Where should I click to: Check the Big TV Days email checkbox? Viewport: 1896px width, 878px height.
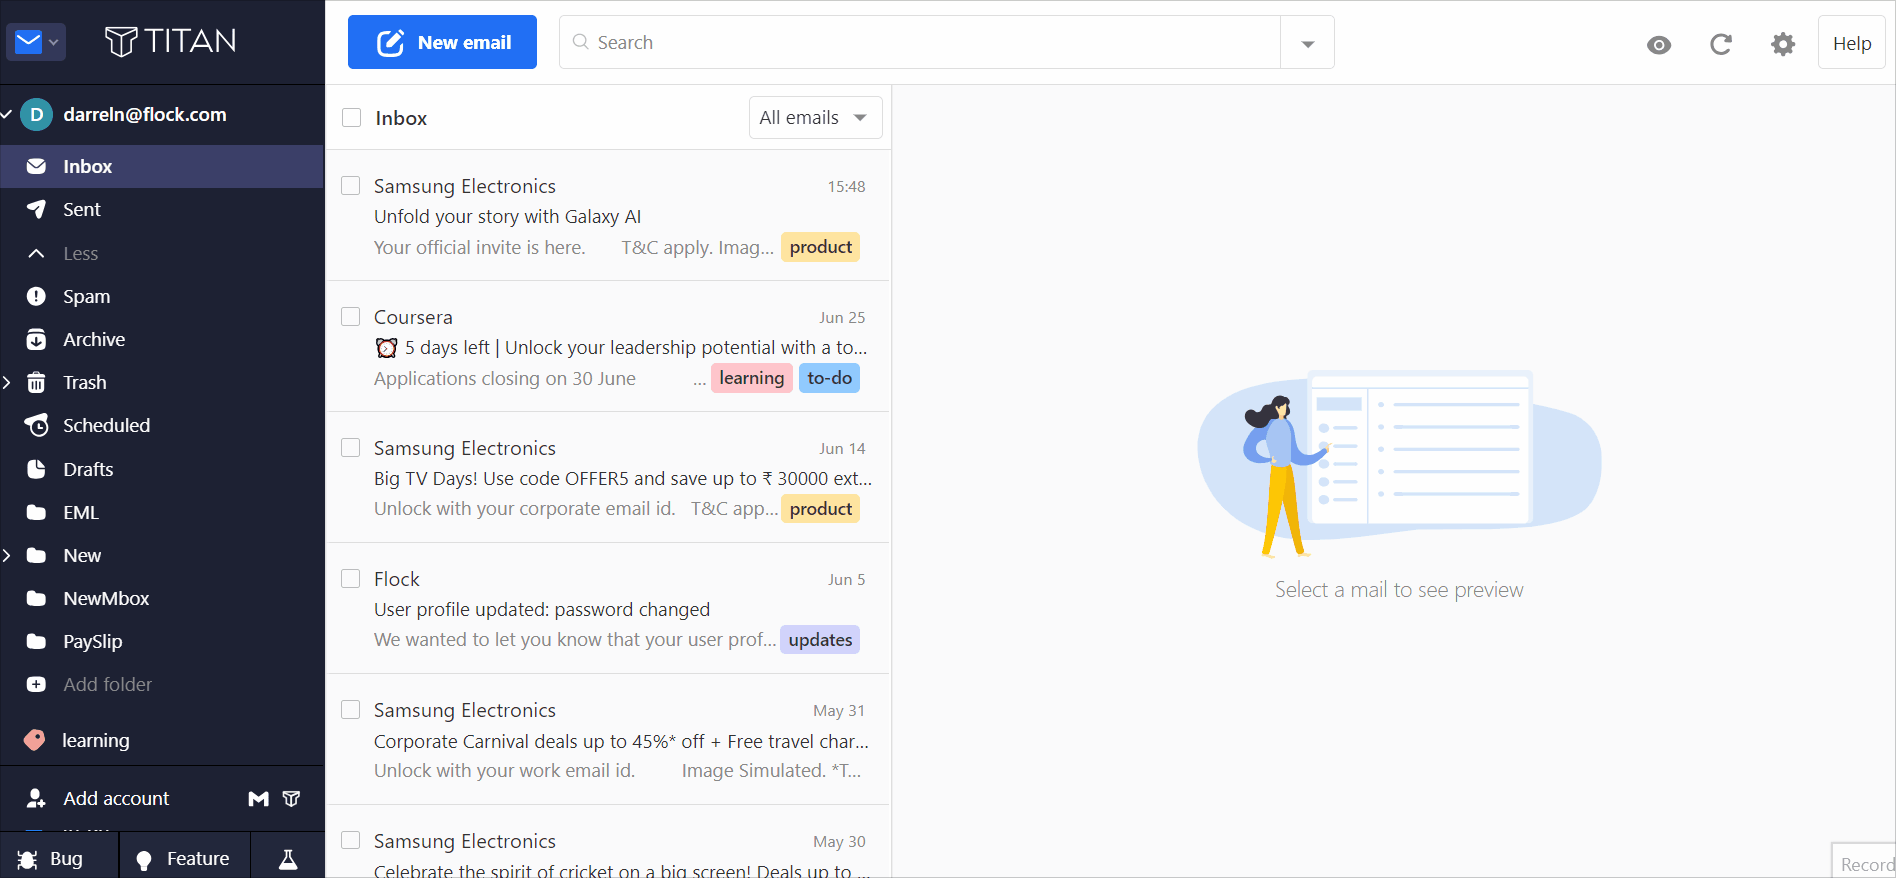pos(351,448)
